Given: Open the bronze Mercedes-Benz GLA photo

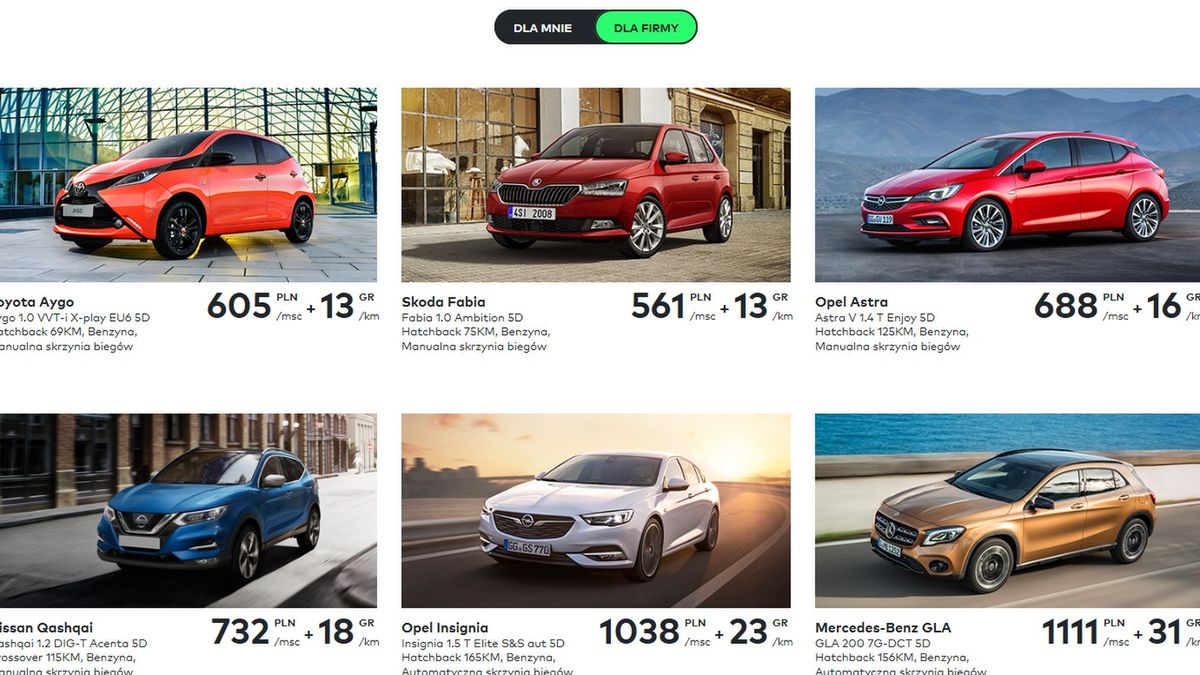Looking at the screenshot, I should (1007, 511).
